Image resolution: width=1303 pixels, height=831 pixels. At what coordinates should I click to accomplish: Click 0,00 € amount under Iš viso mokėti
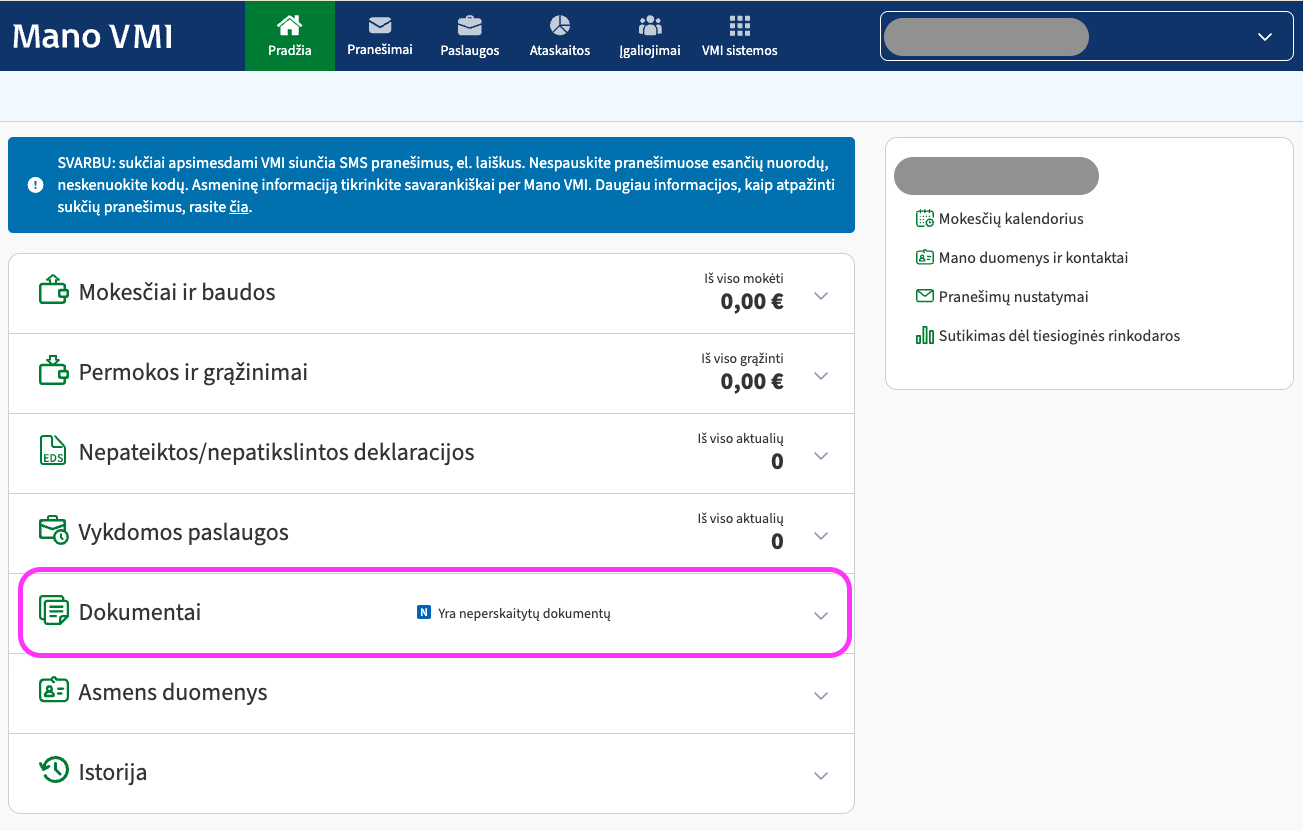coord(752,301)
